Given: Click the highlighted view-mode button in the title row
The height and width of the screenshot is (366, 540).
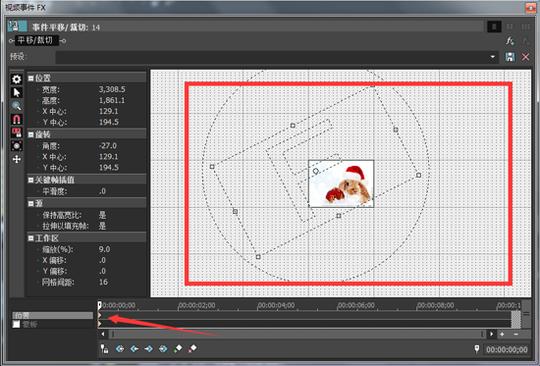Looking at the screenshot, I should tap(494, 27).
